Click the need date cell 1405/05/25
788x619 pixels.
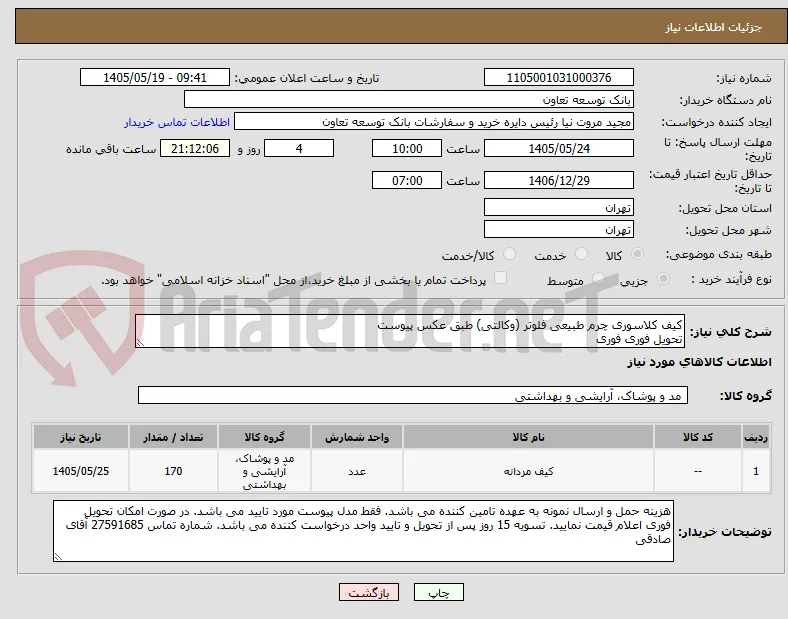[x=81, y=471]
